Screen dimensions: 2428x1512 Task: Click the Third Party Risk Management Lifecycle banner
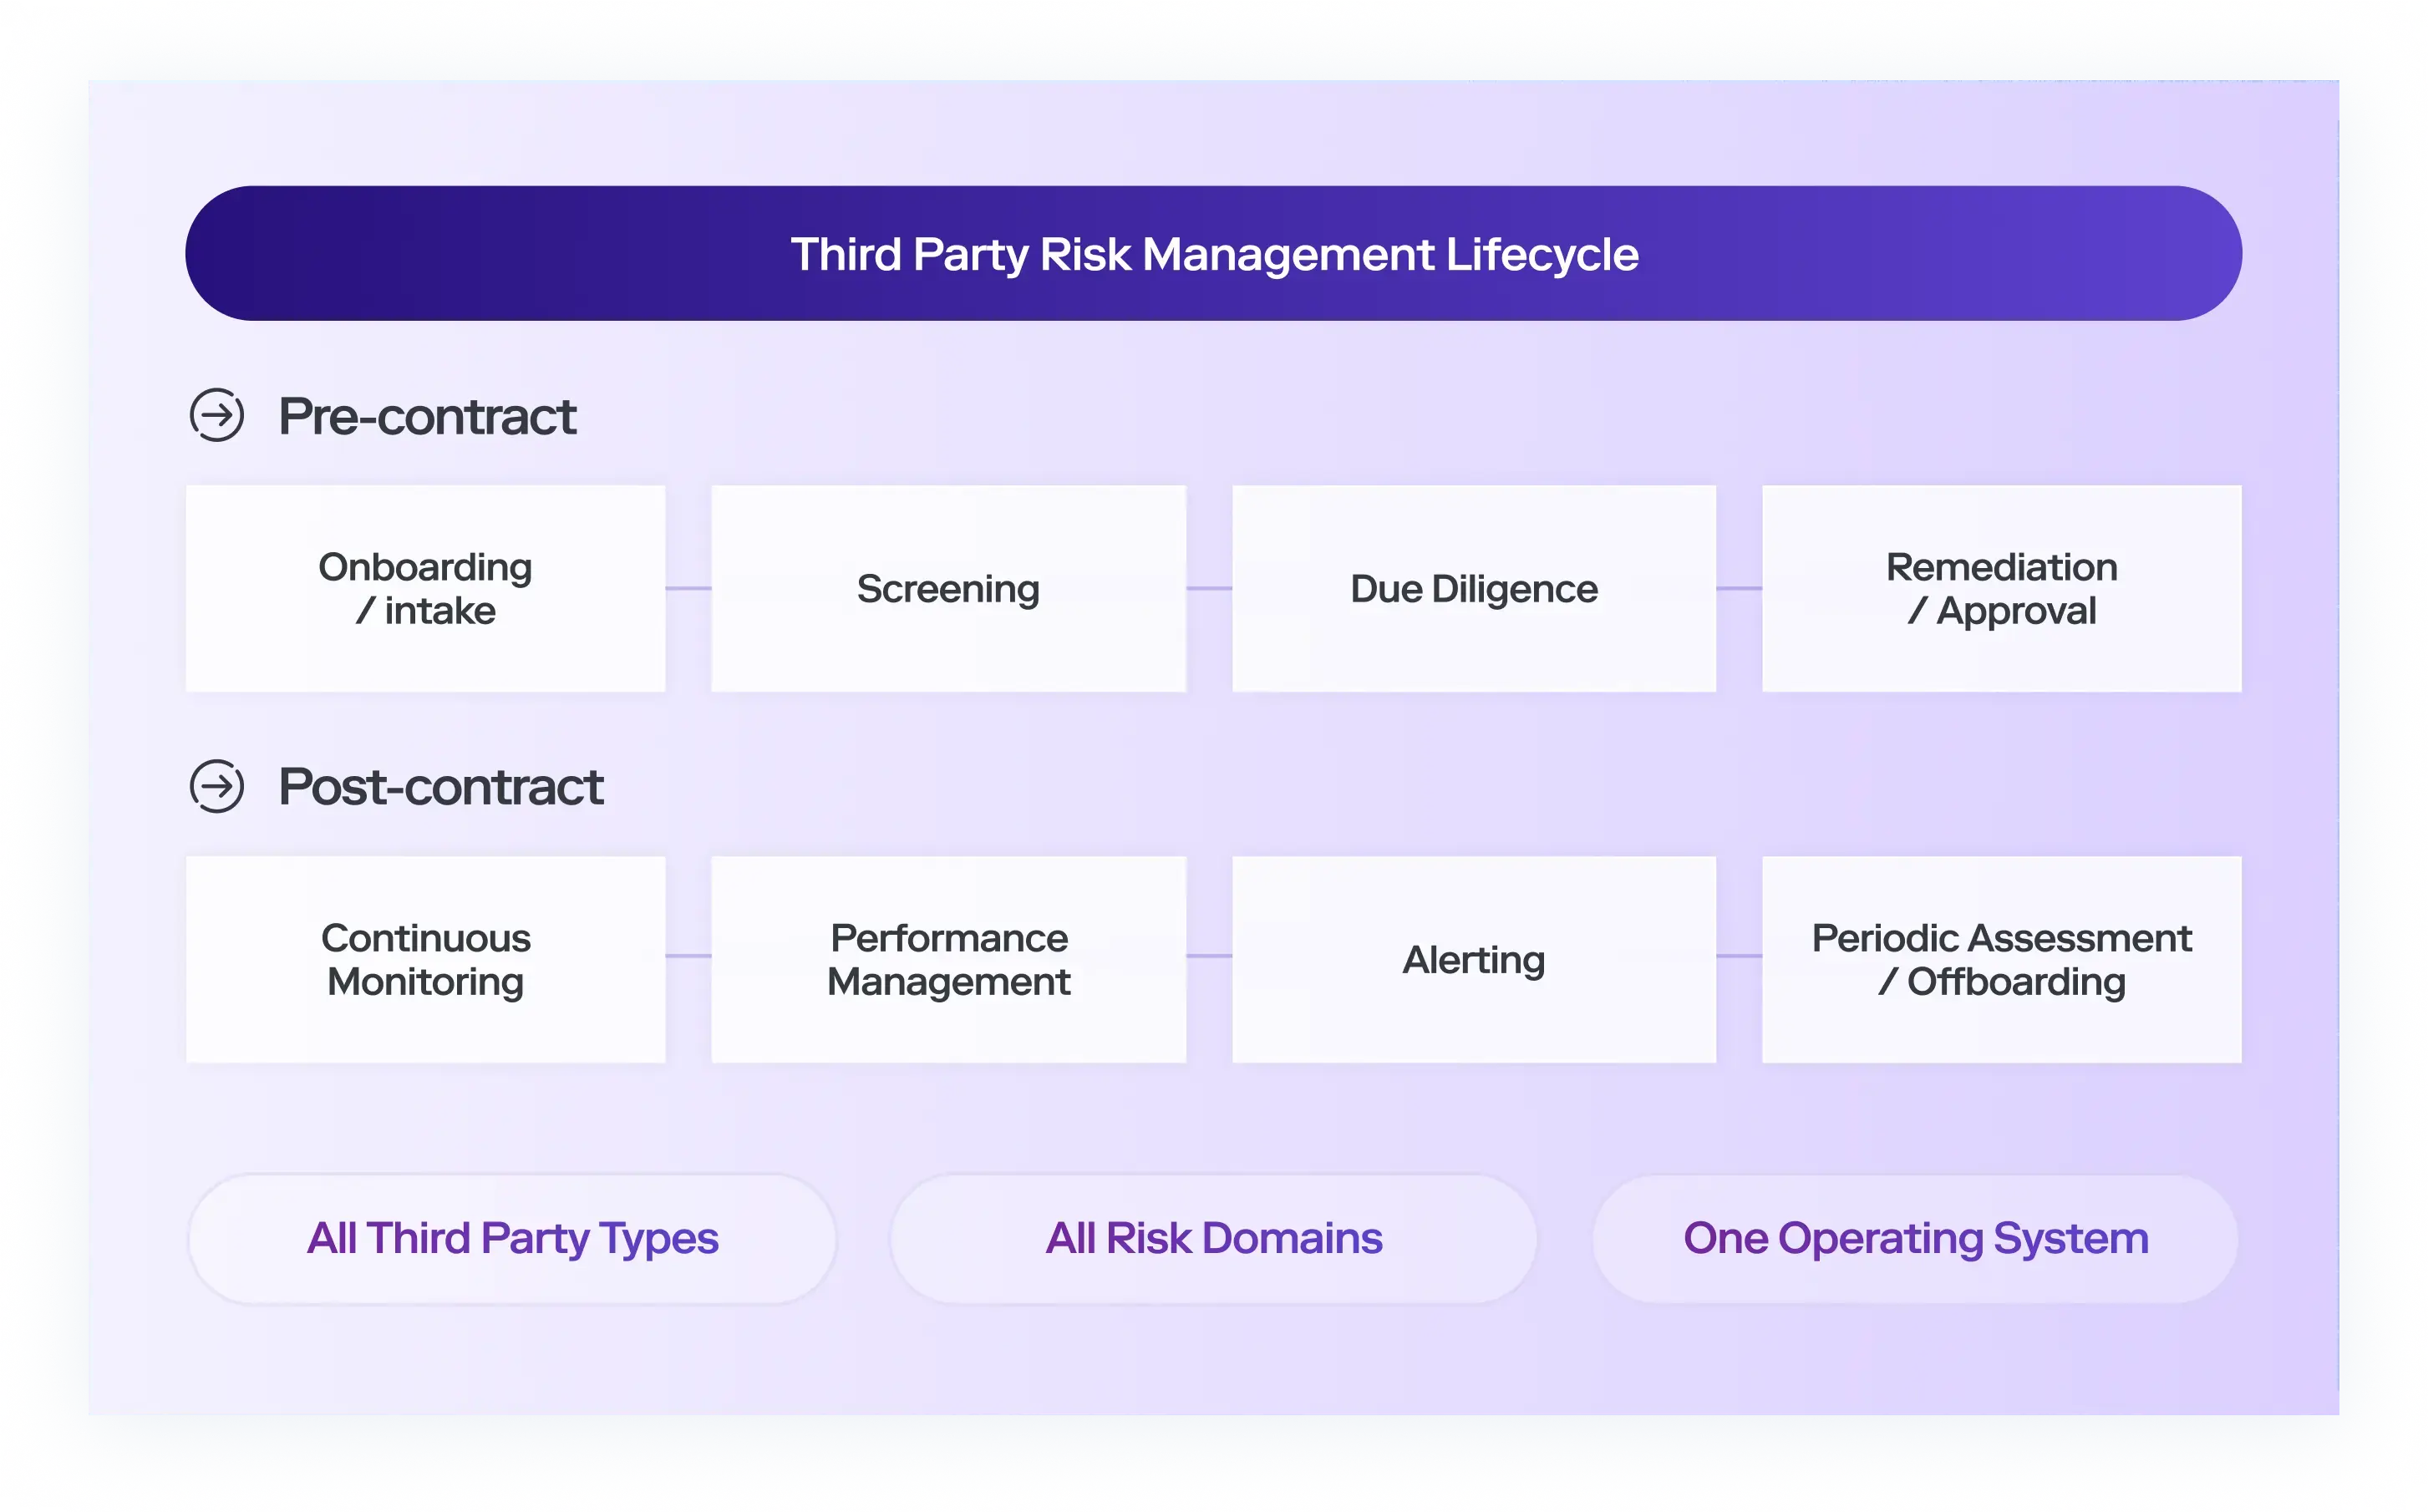click(x=1213, y=253)
